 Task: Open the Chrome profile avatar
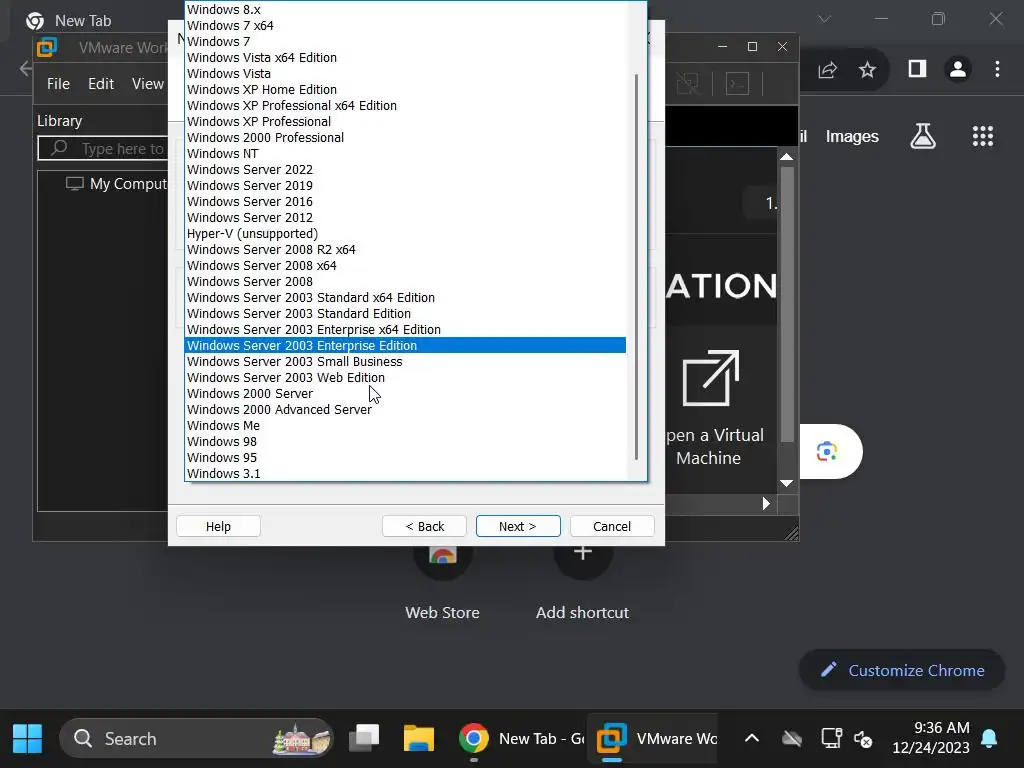click(957, 69)
